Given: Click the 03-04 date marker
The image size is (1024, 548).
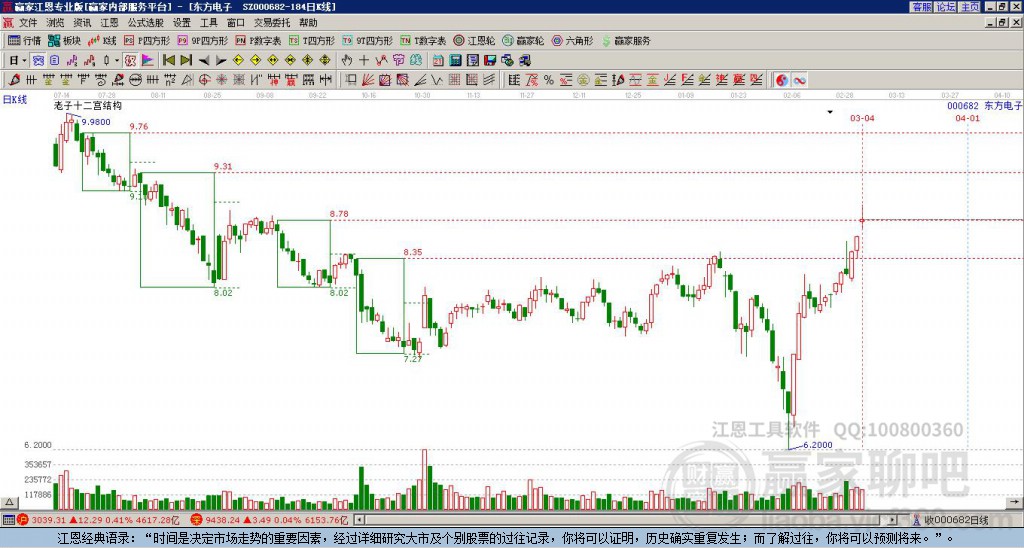Looking at the screenshot, I should 862,118.
